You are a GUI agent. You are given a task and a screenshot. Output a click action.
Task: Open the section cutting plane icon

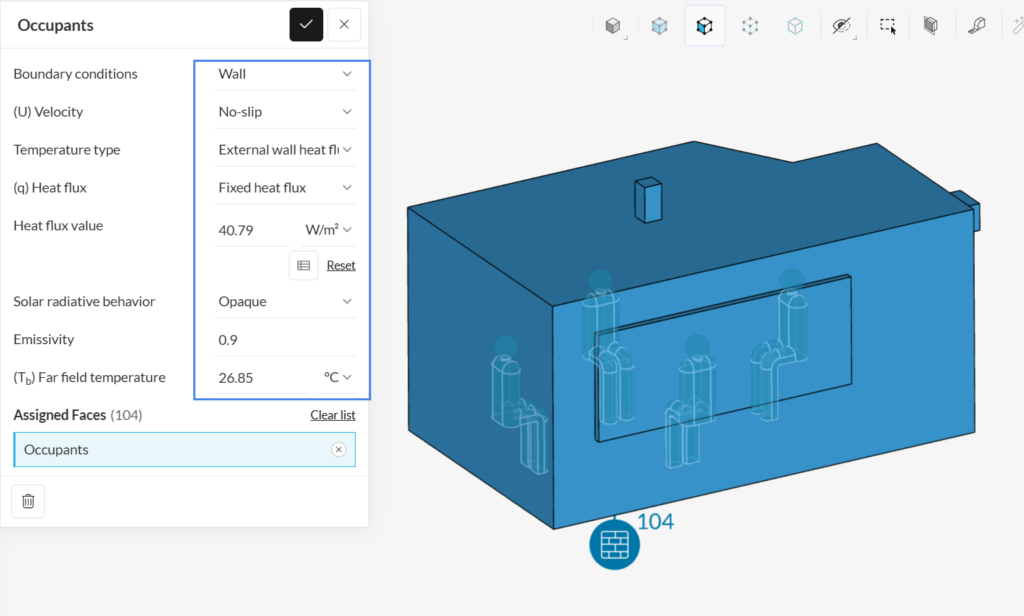point(931,26)
